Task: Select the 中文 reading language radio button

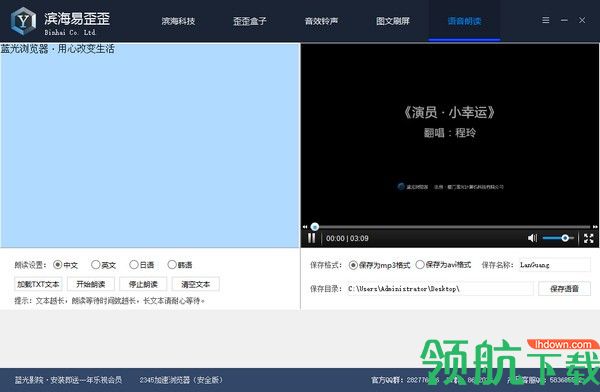Action: [x=57, y=265]
